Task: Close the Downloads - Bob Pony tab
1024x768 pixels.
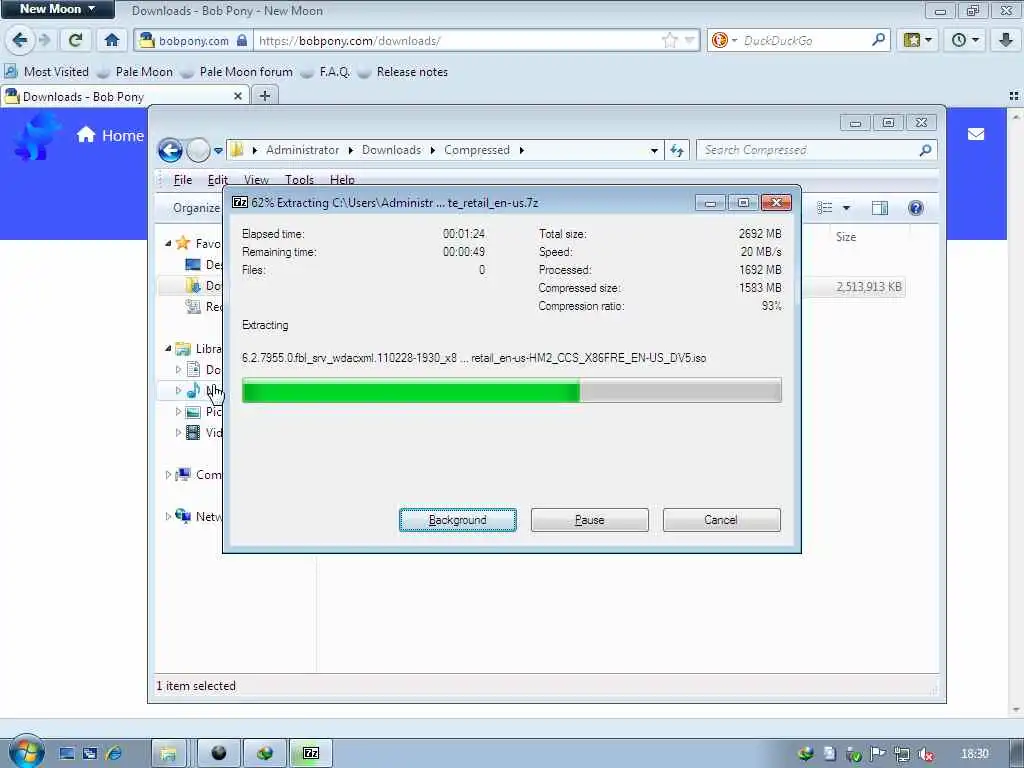Action: tap(238, 96)
